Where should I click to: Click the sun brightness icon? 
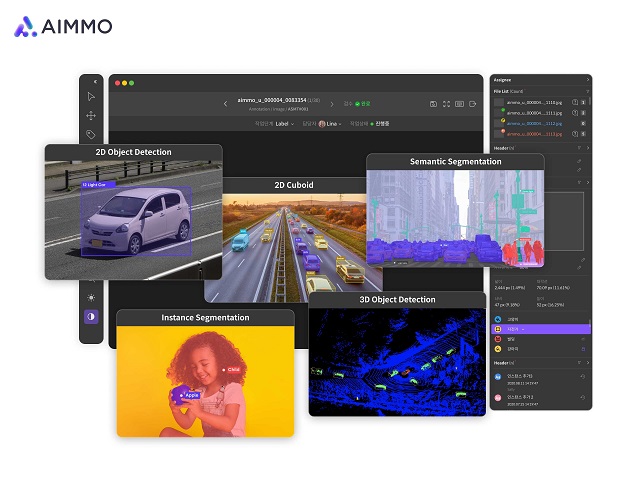pyautogui.click(x=91, y=298)
